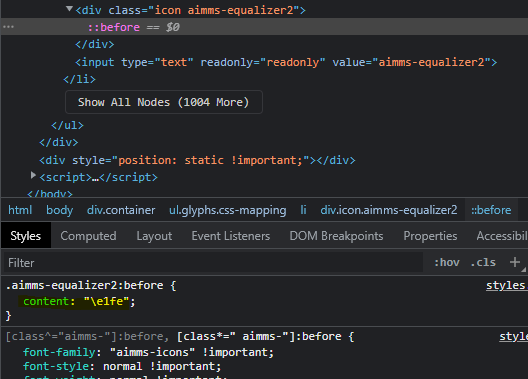Open the DOM Breakpoints tab
Screen dimensions: 528x379
[336, 236]
